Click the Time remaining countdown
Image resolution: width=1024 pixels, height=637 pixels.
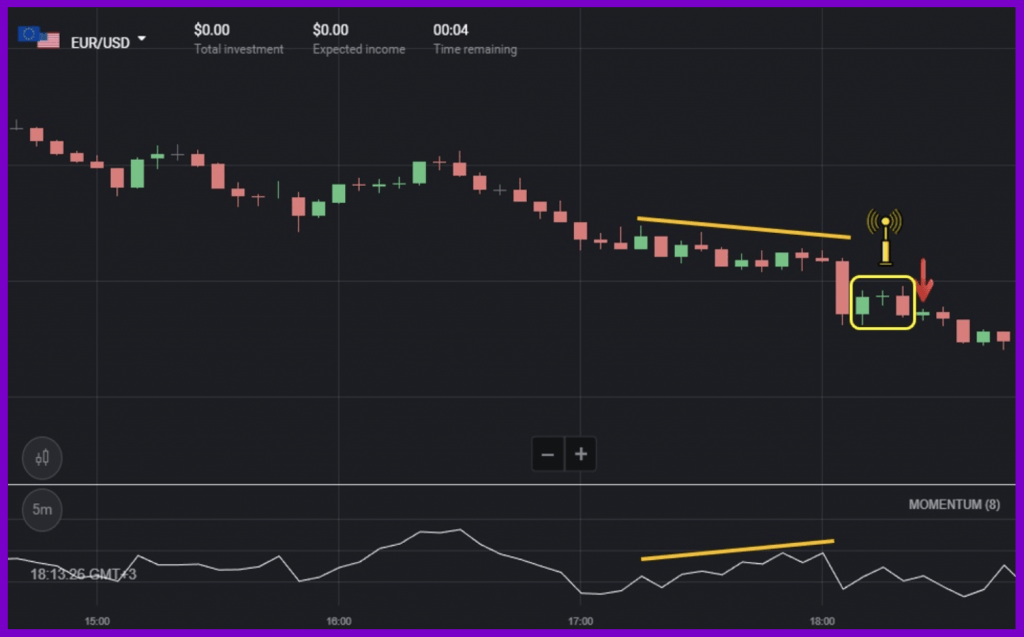(449, 30)
